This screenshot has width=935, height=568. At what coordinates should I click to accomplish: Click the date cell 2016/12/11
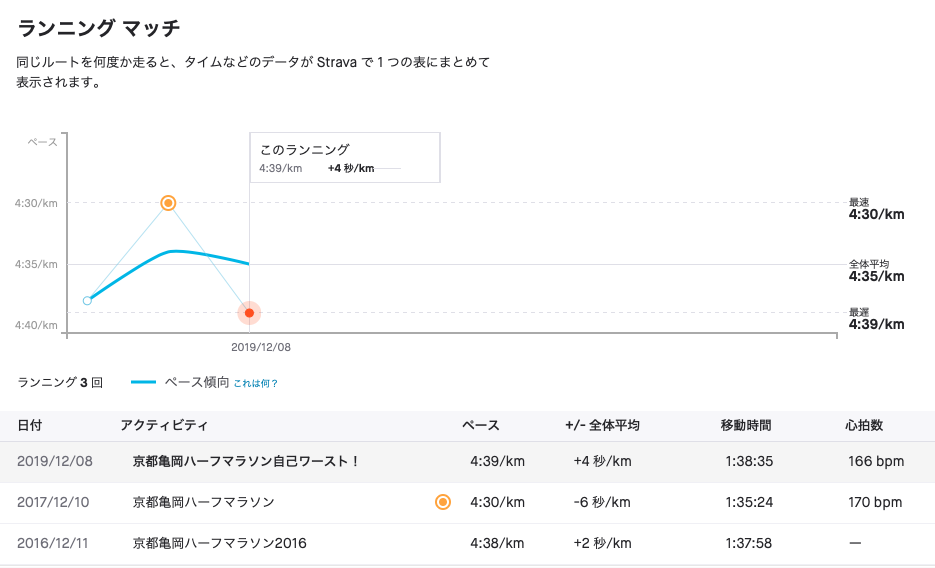click(52, 543)
